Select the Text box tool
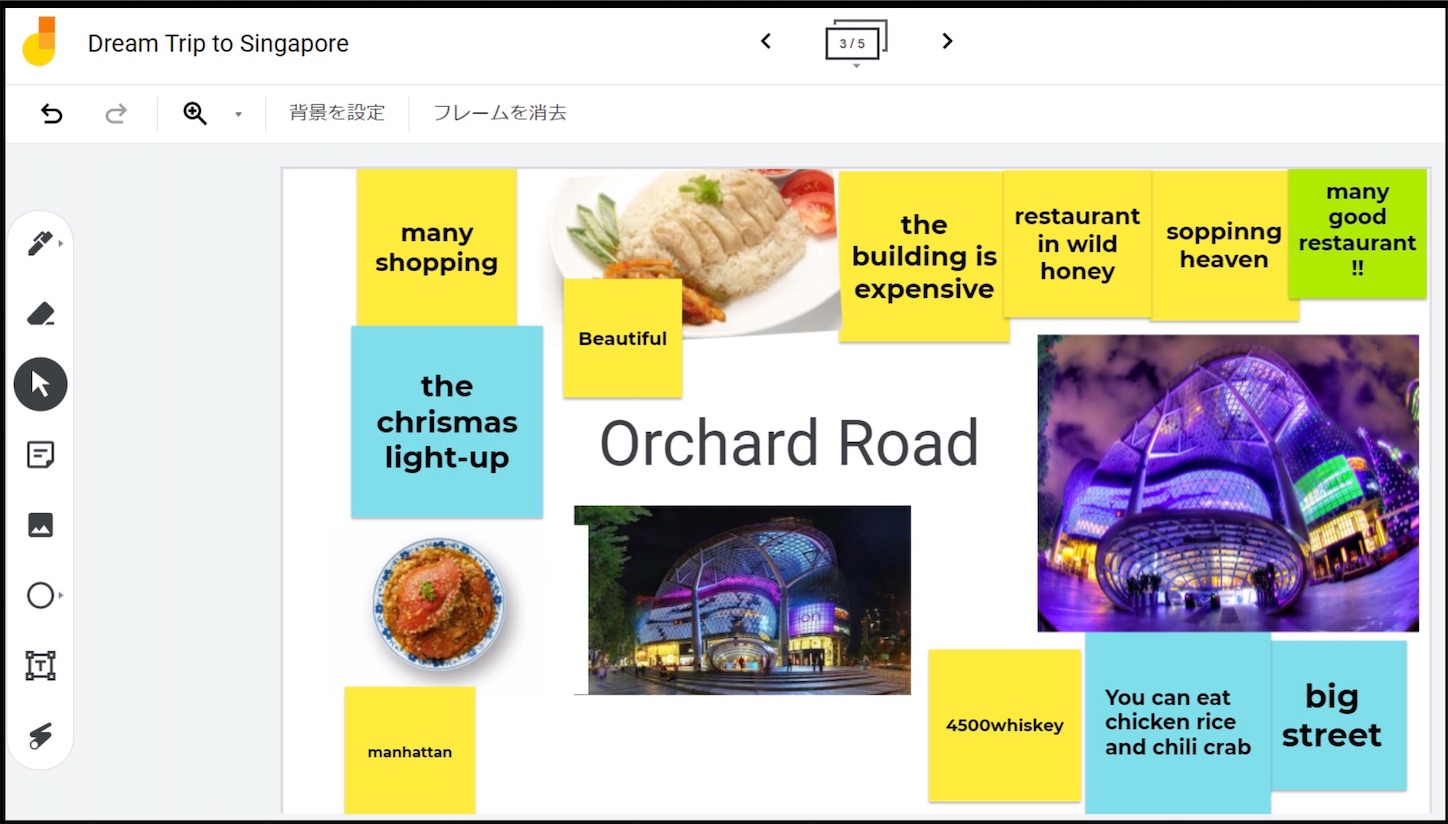Screen dimensions: 1448x824 (40, 666)
